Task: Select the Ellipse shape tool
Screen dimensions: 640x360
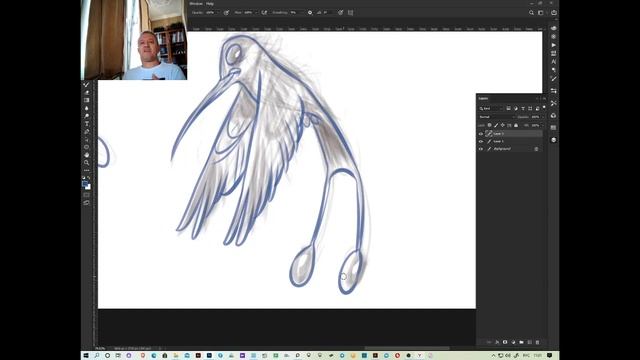Action: coord(87,147)
